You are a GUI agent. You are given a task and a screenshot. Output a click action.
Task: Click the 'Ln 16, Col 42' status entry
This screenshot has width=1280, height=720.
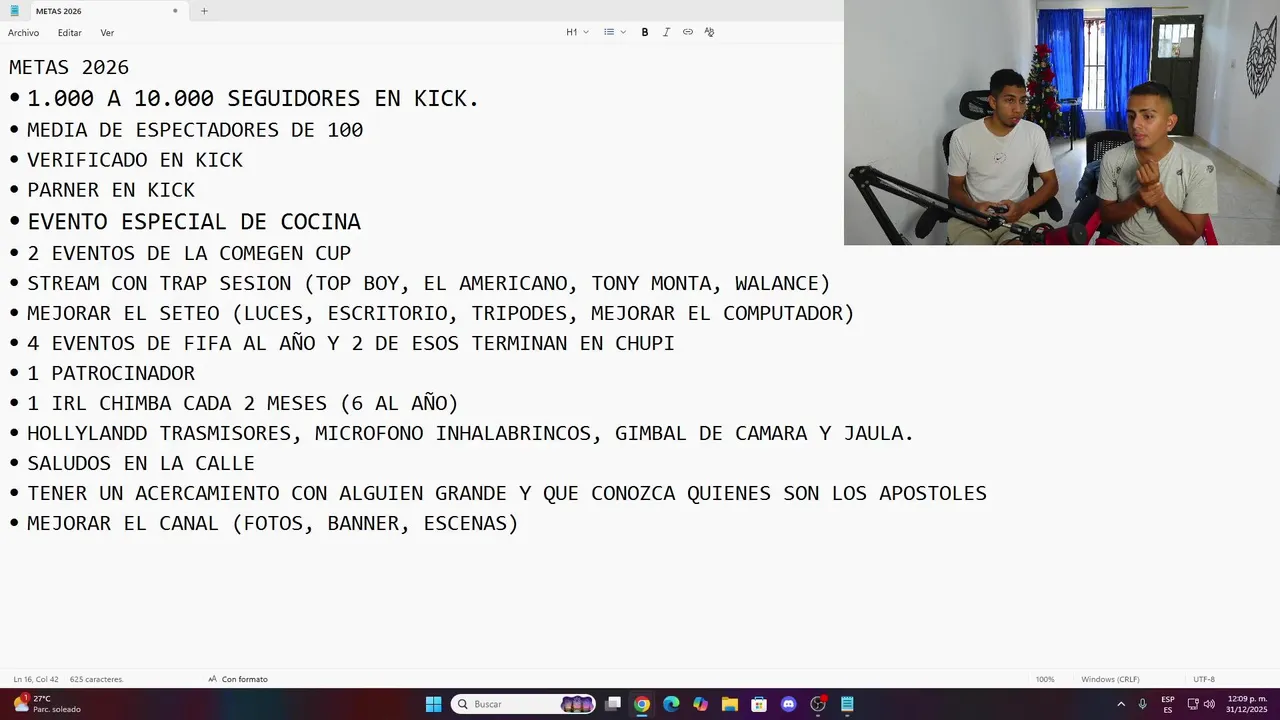(36, 679)
